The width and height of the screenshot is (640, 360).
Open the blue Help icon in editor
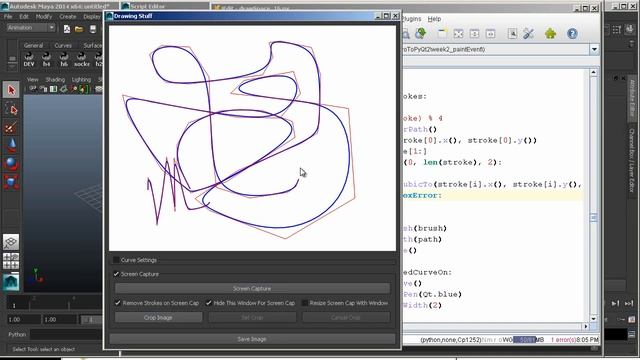tap(572, 33)
